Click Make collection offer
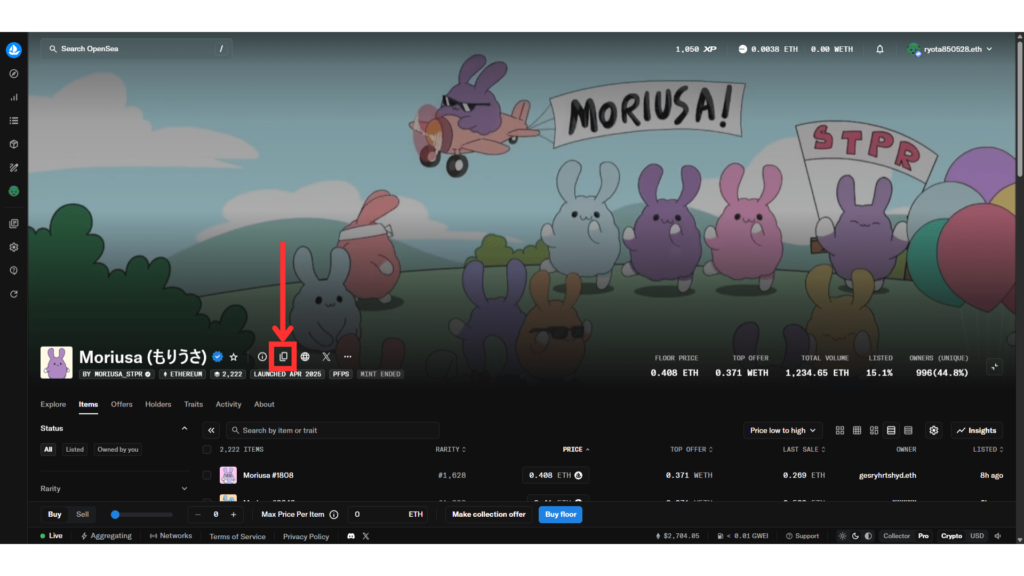 tap(488, 515)
